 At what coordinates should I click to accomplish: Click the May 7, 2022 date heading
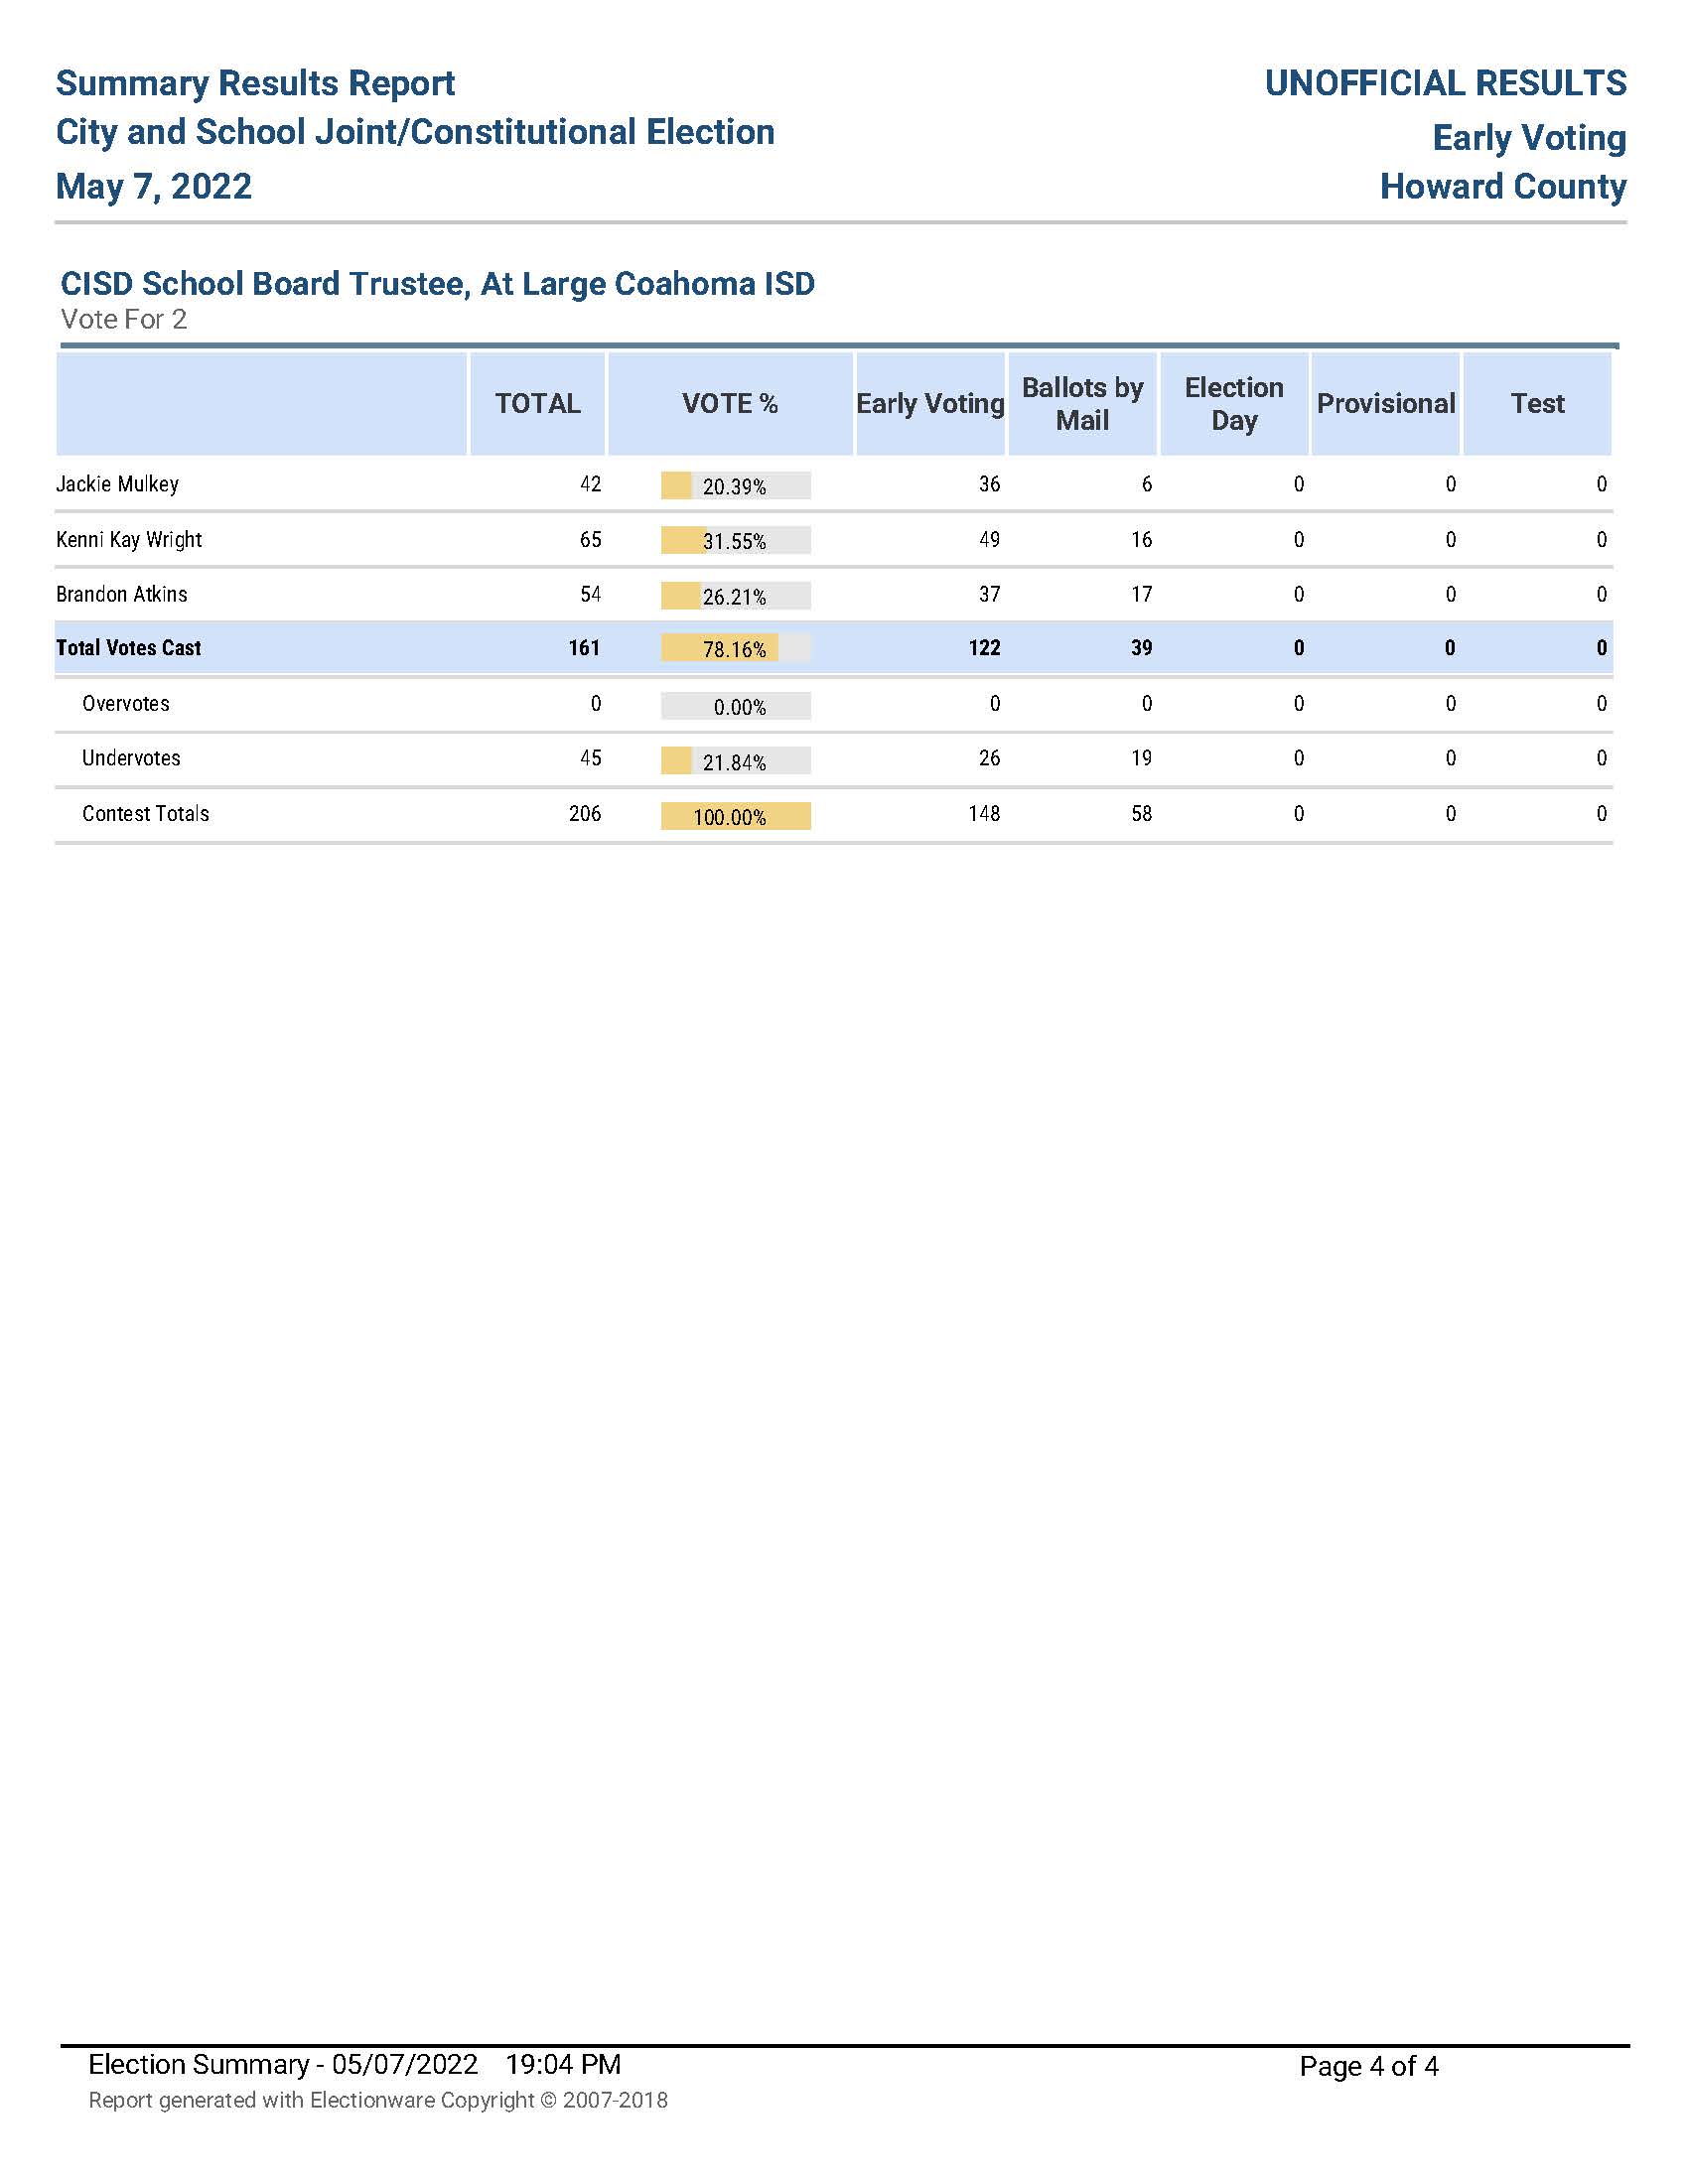154,187
